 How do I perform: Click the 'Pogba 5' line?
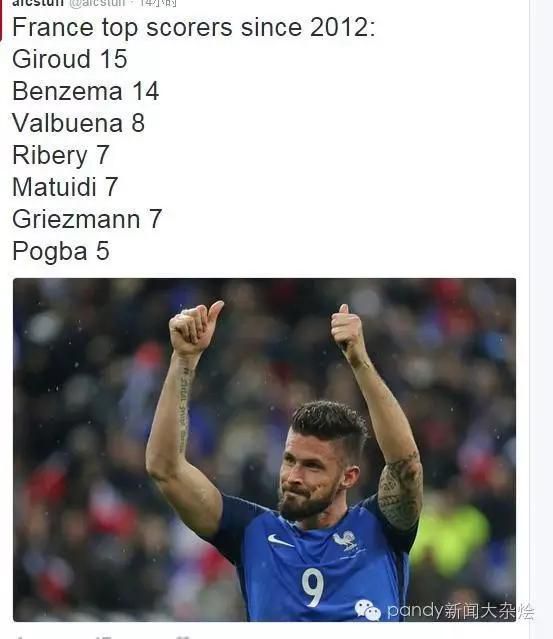point(61,251)
